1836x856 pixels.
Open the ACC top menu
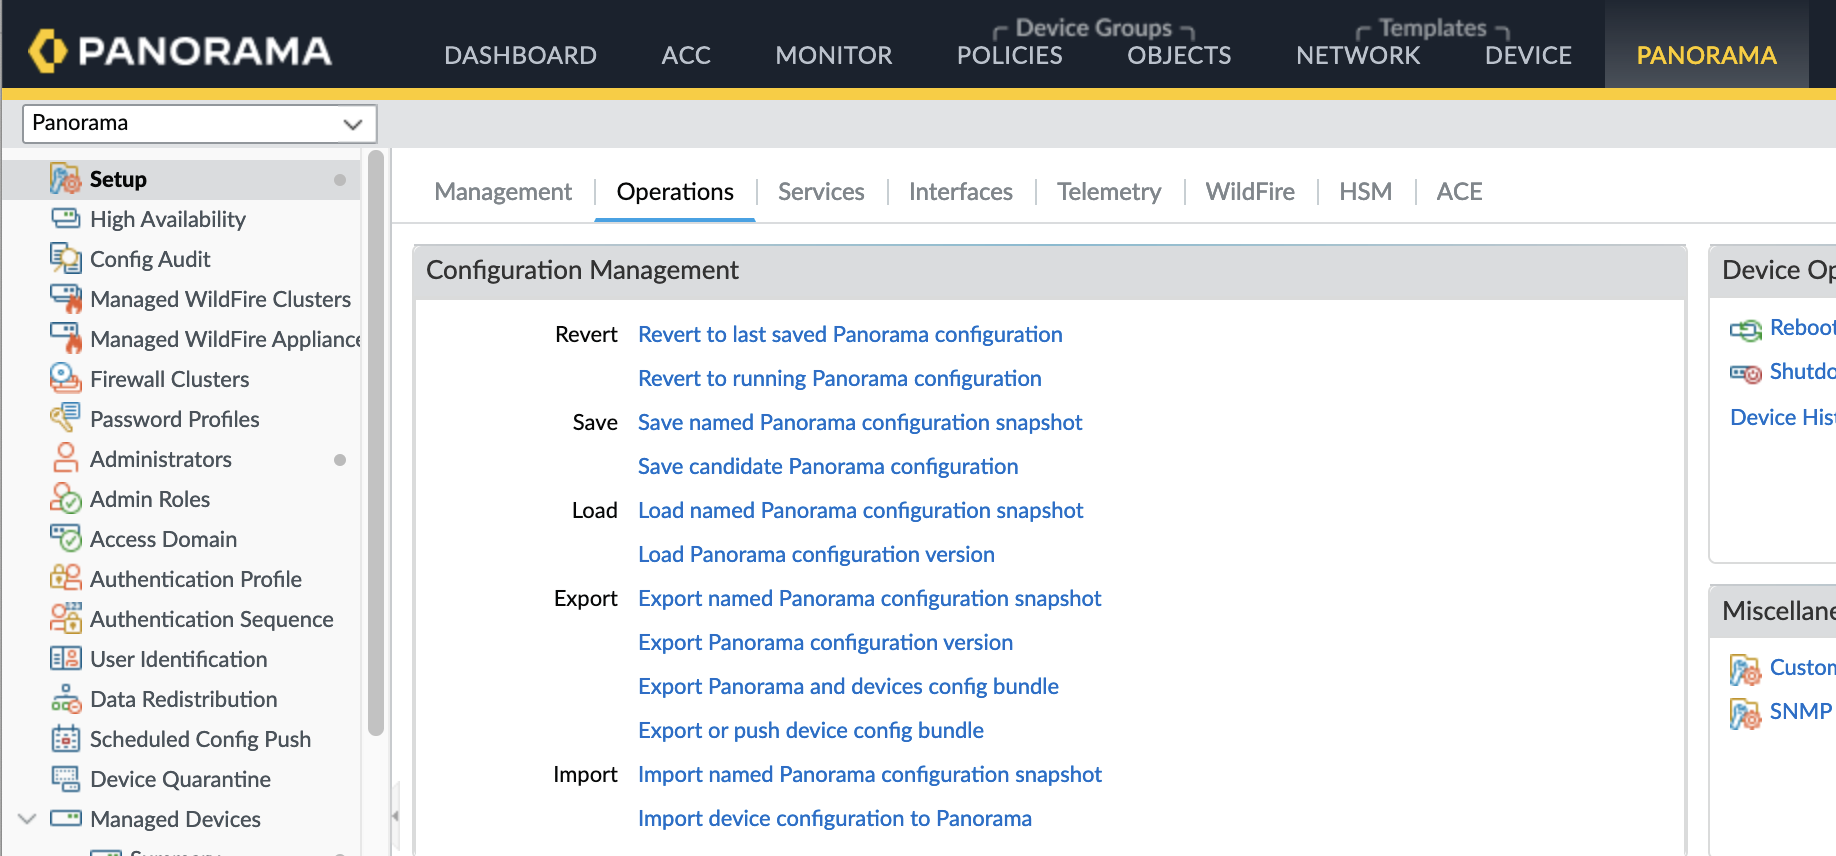click(686, 55)
